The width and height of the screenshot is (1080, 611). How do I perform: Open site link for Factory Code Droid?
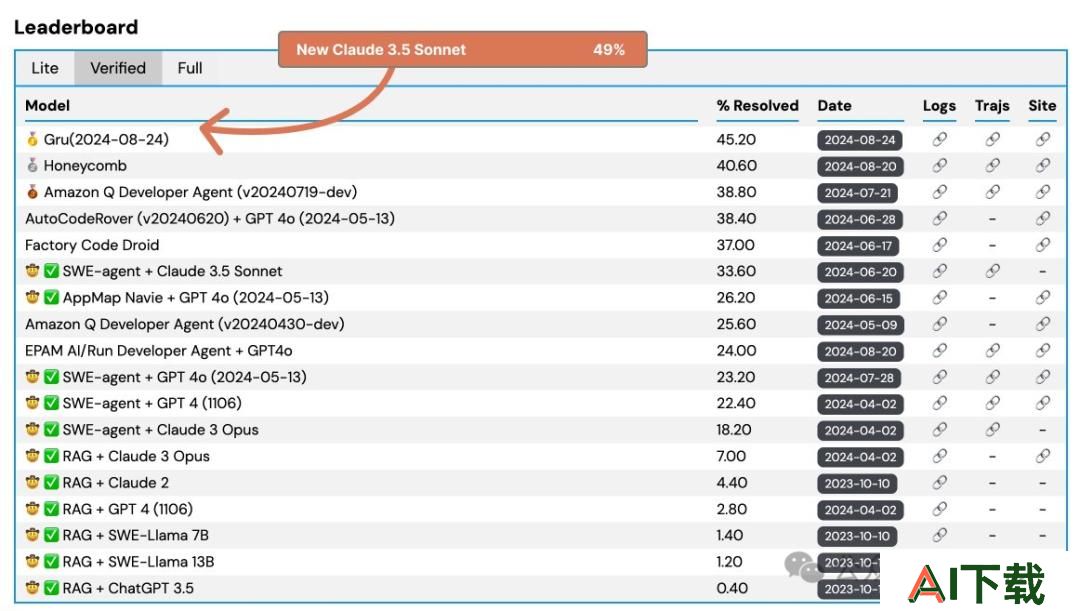[x=1043, y=245]
